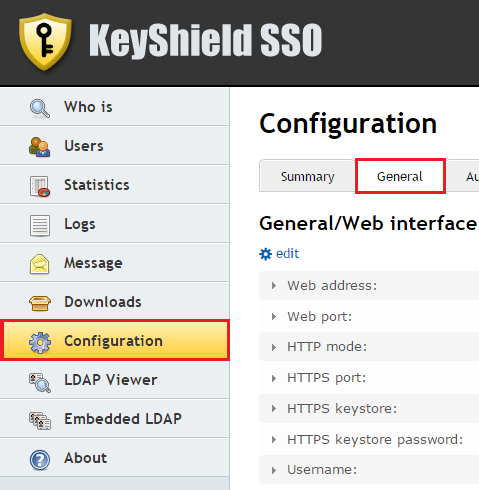Image resolution: width=479 pixels, height=490 pixels.
Task: Switch to the General tab
Action: point(400,176)
